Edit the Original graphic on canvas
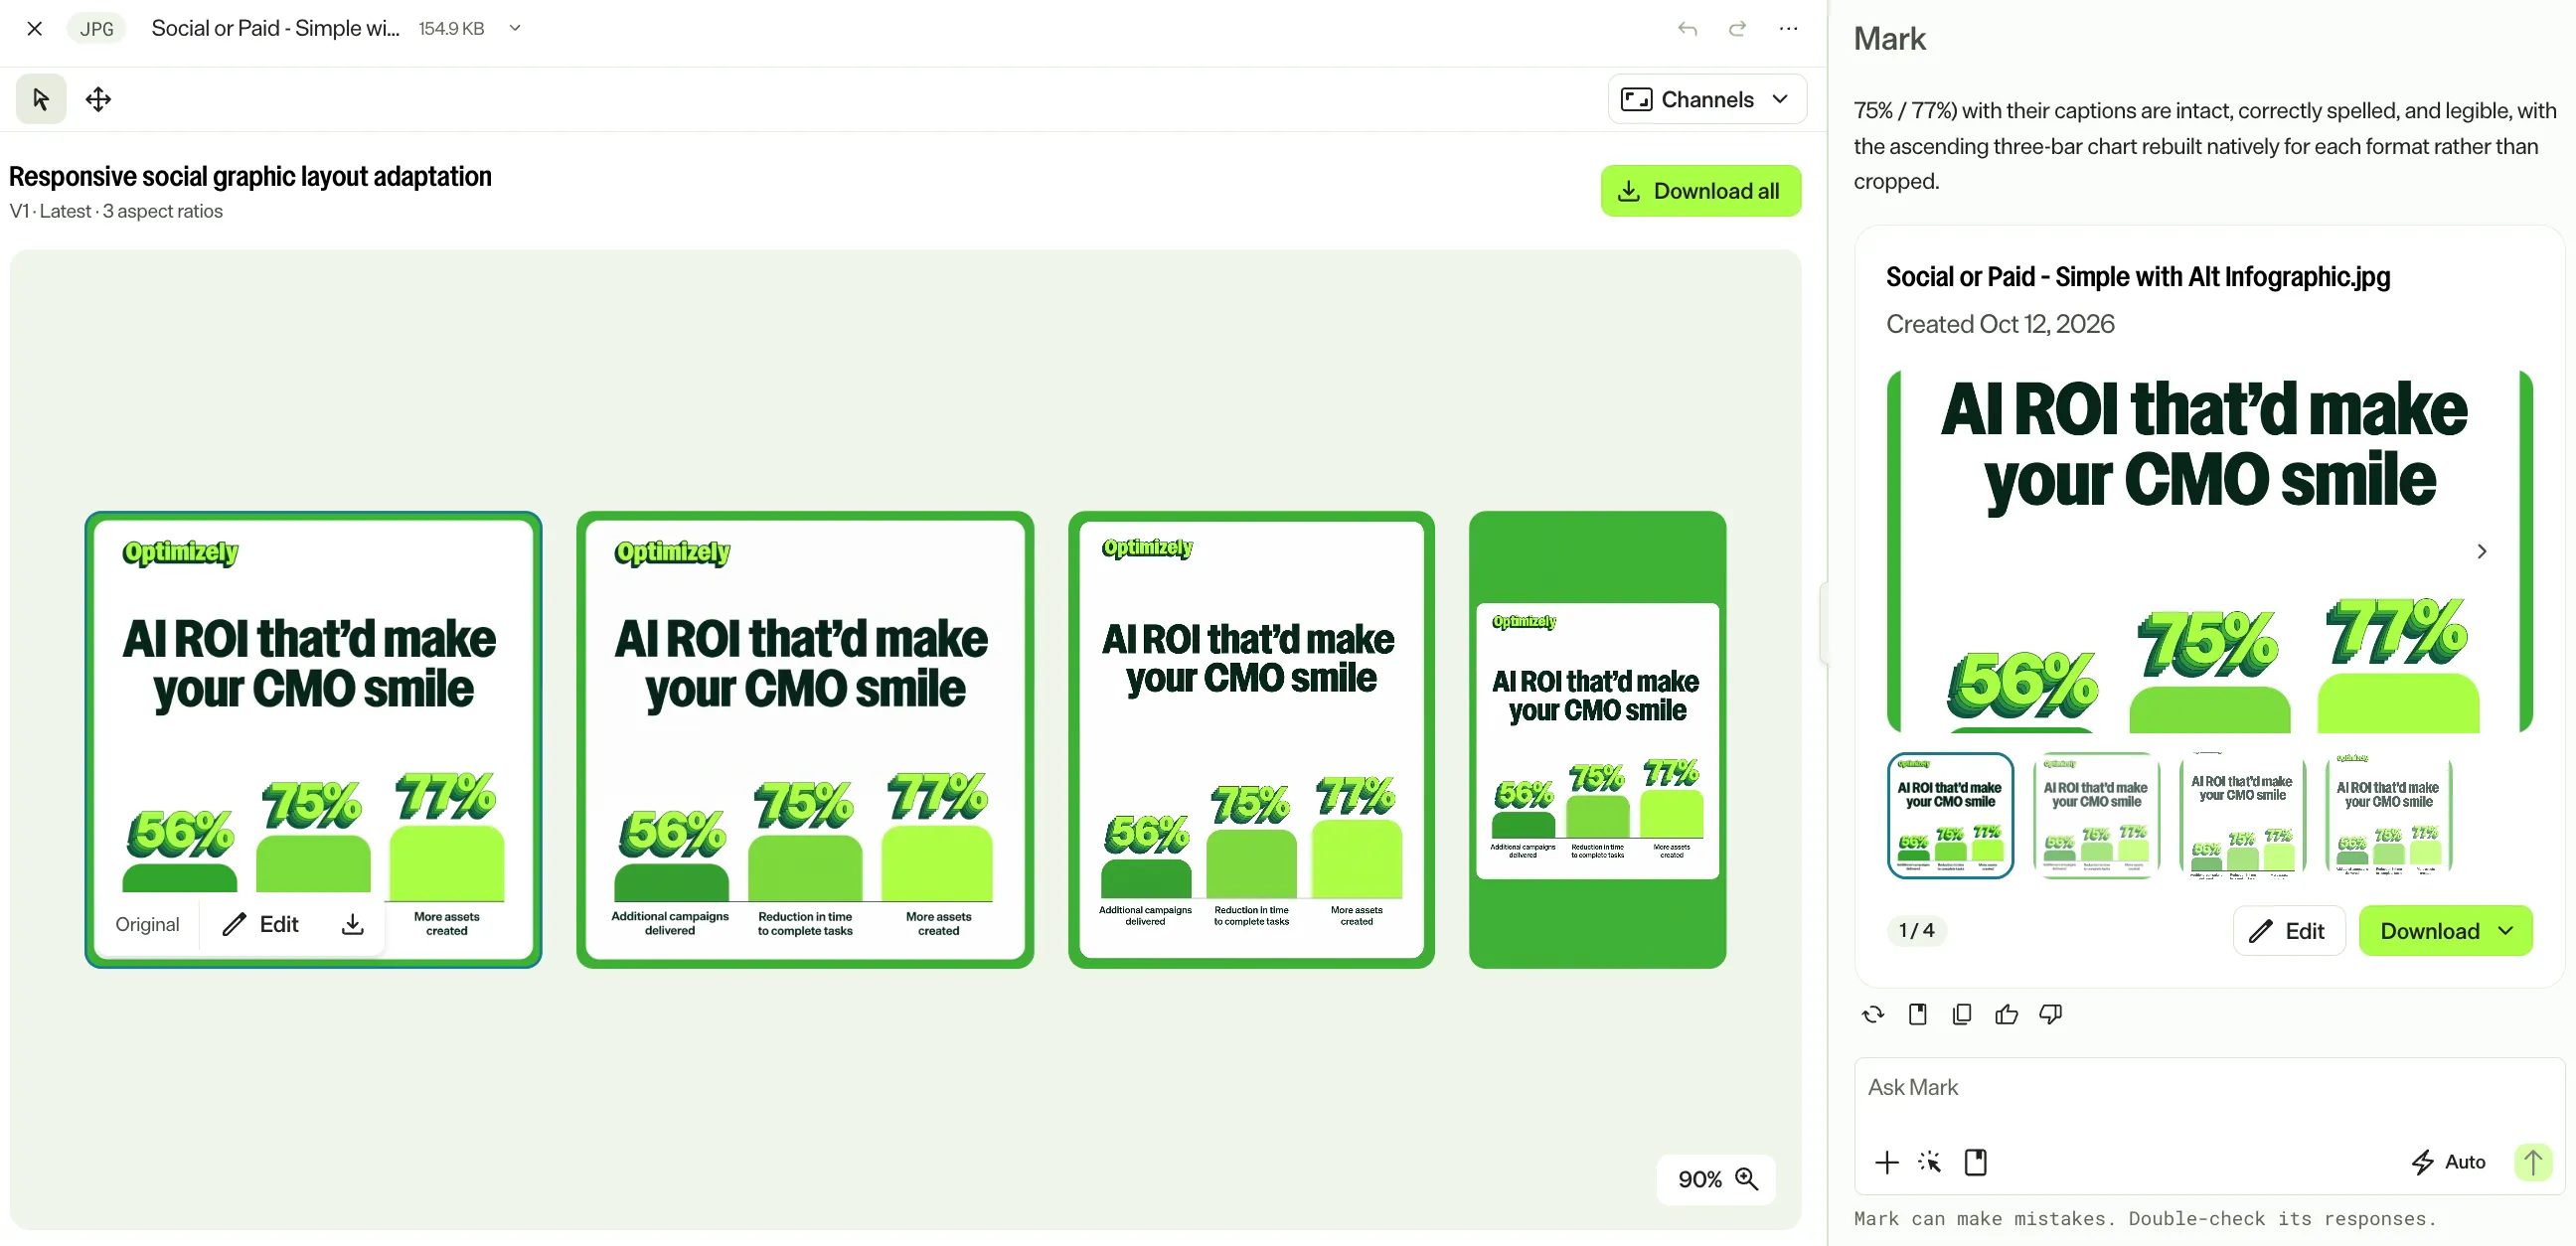 [x=261, y=924]
